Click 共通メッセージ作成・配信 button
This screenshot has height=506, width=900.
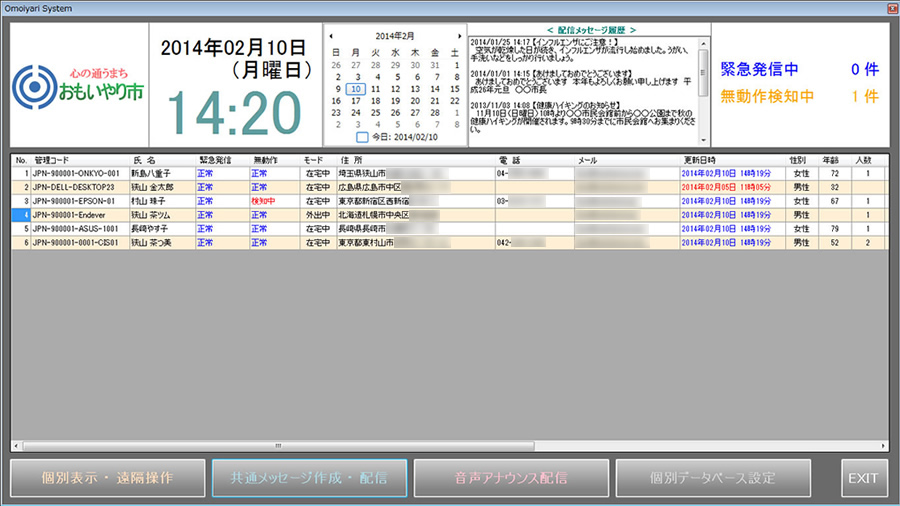(x=309, y=478)
